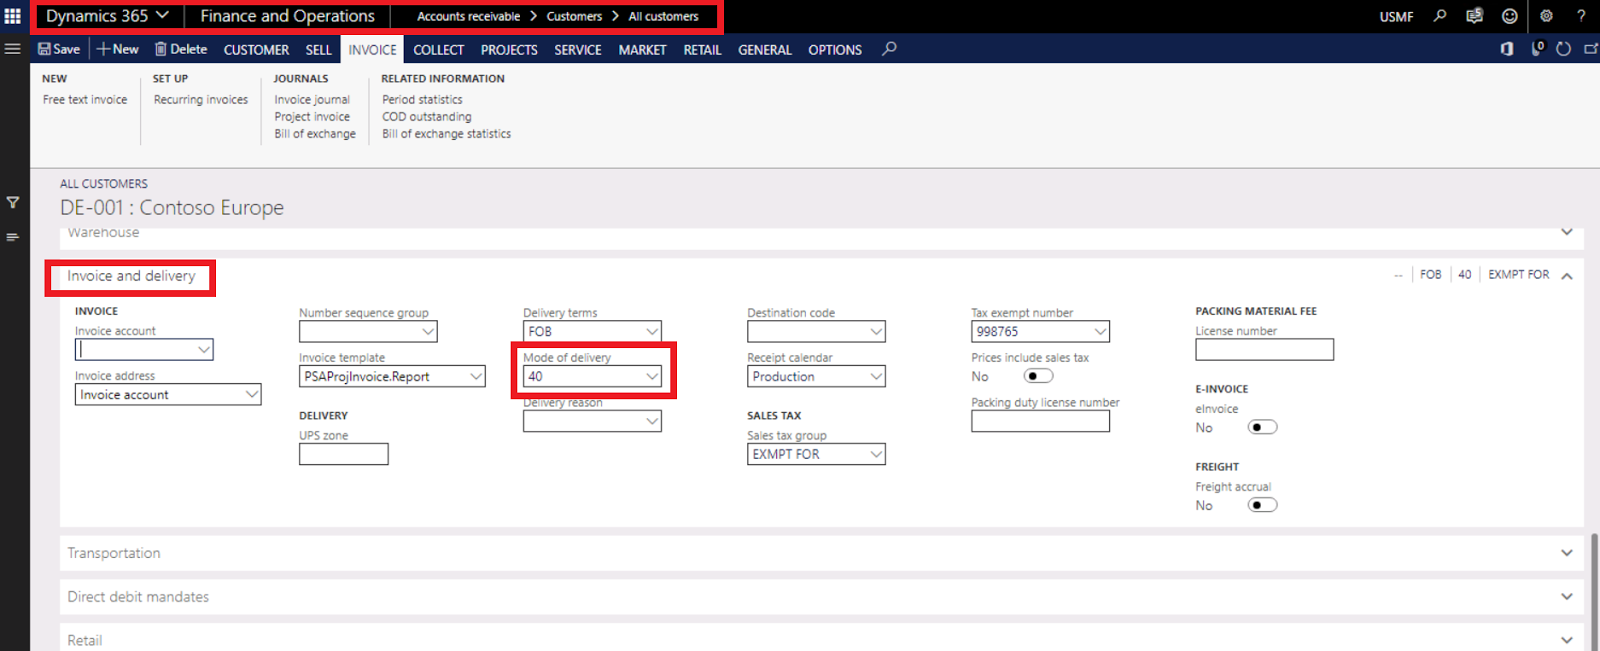The width and height of the screenshot is (1600, 651).
Task: Open the Delivery terms dropdown
Action: click(652, 331)
